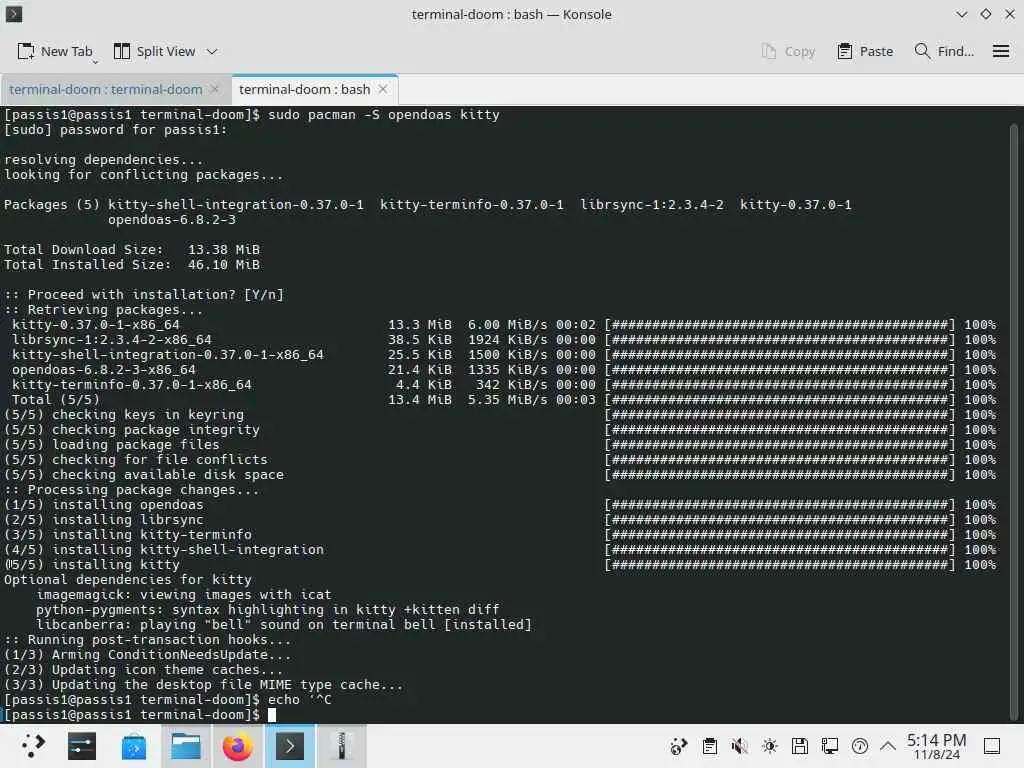Click the Copy toolbar button
The image size is (1024, 768).
click(788, 51)
